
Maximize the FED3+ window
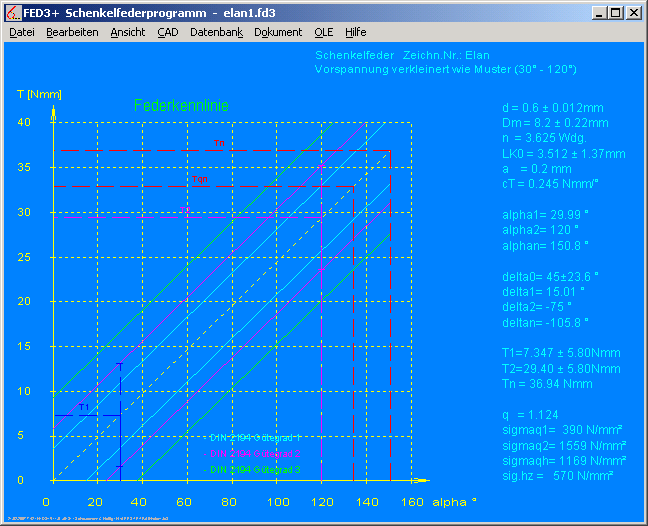615,13
